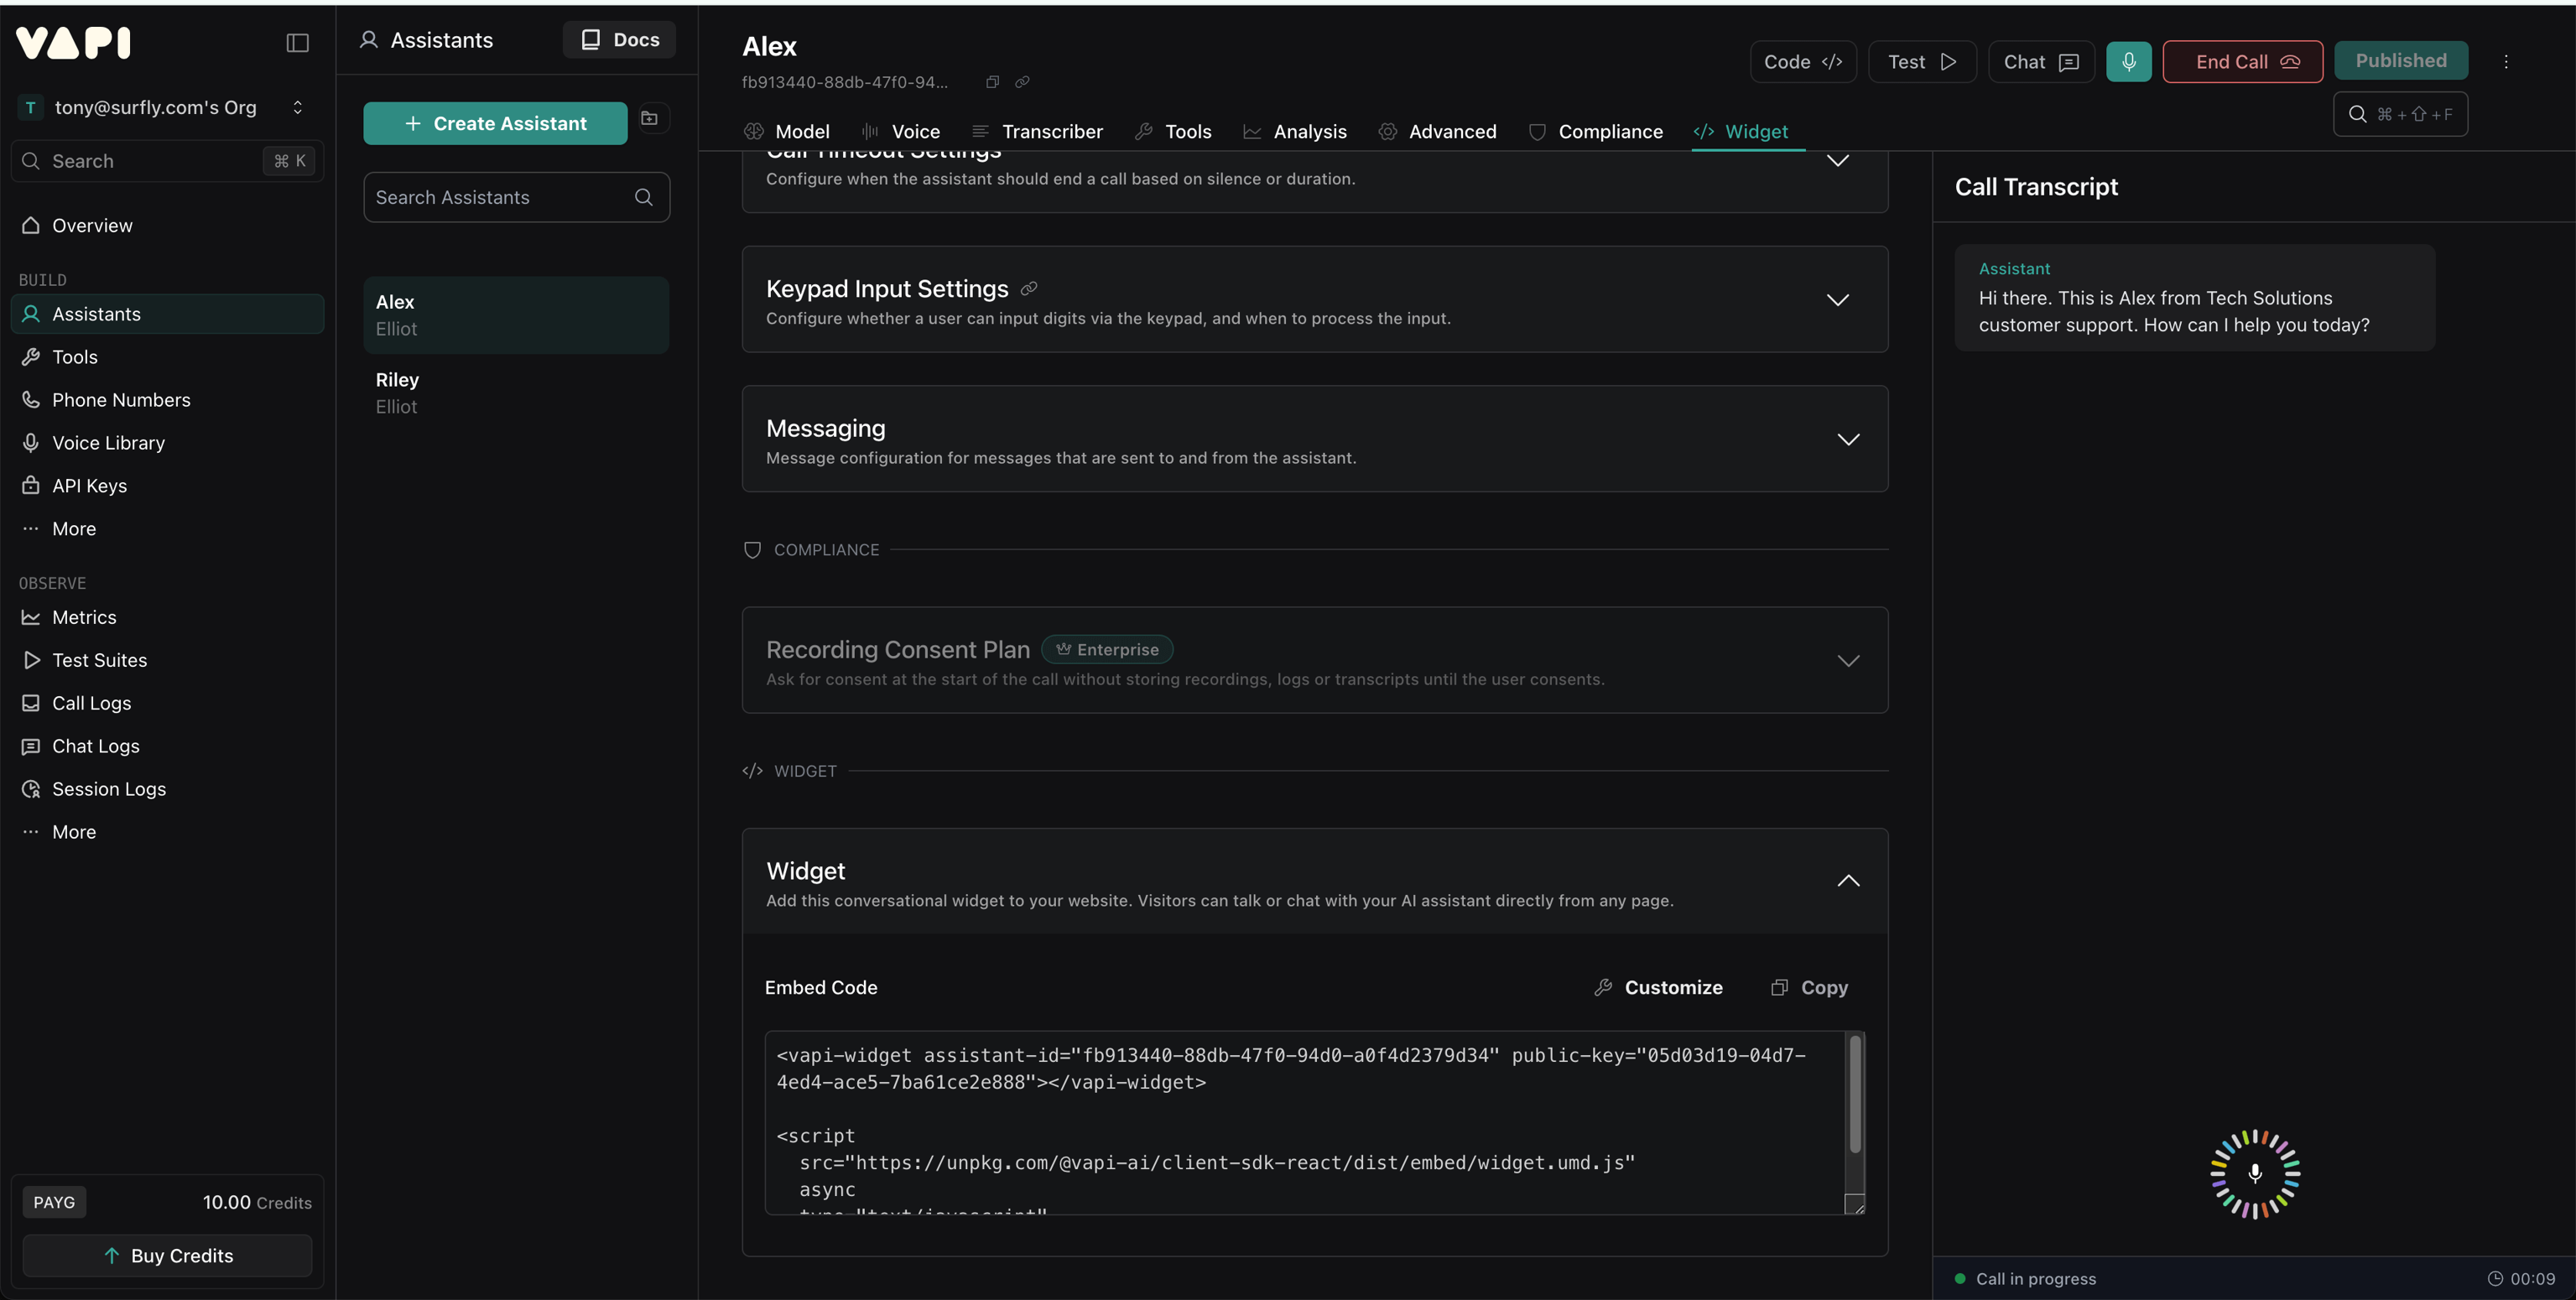Collapse the Widget section
The height and width of the screenshot is (1300, 2576).
pyautogui.click(x=1847, y=881)
